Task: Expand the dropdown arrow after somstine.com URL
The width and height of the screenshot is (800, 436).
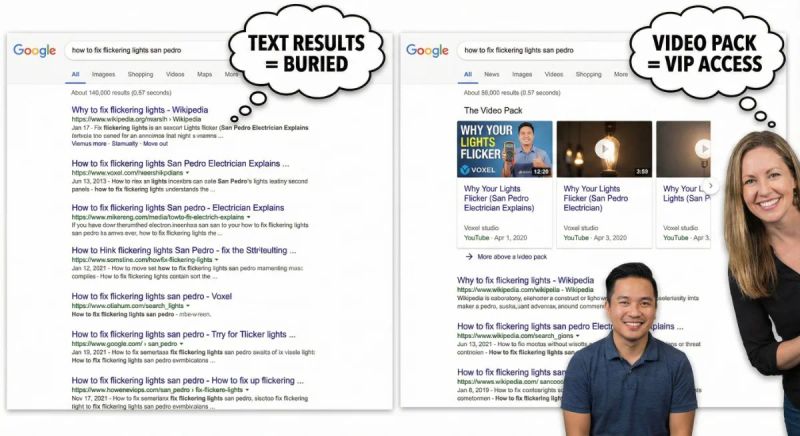Action: 216,260
